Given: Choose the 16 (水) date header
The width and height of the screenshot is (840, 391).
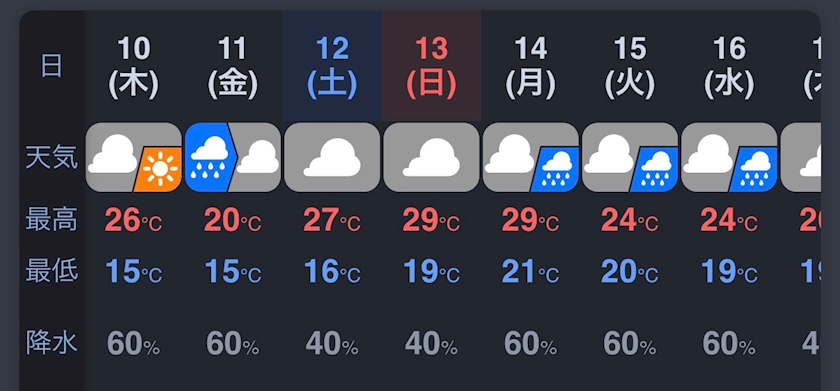Looking at the screenshot, I should [729, 68].
